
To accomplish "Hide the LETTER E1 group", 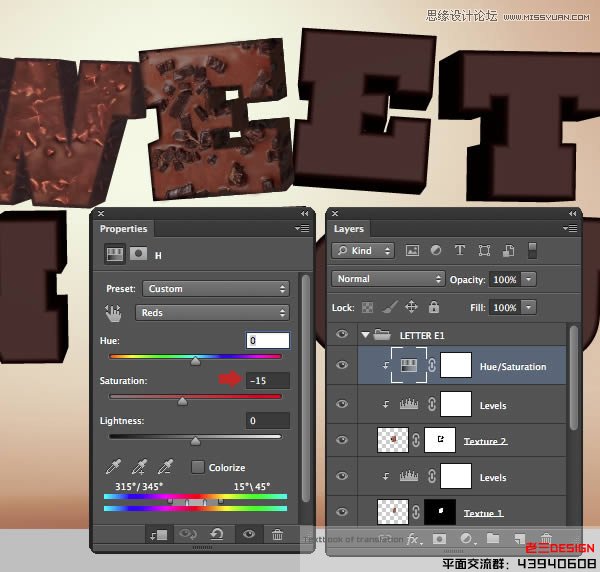I will (342, 334).
